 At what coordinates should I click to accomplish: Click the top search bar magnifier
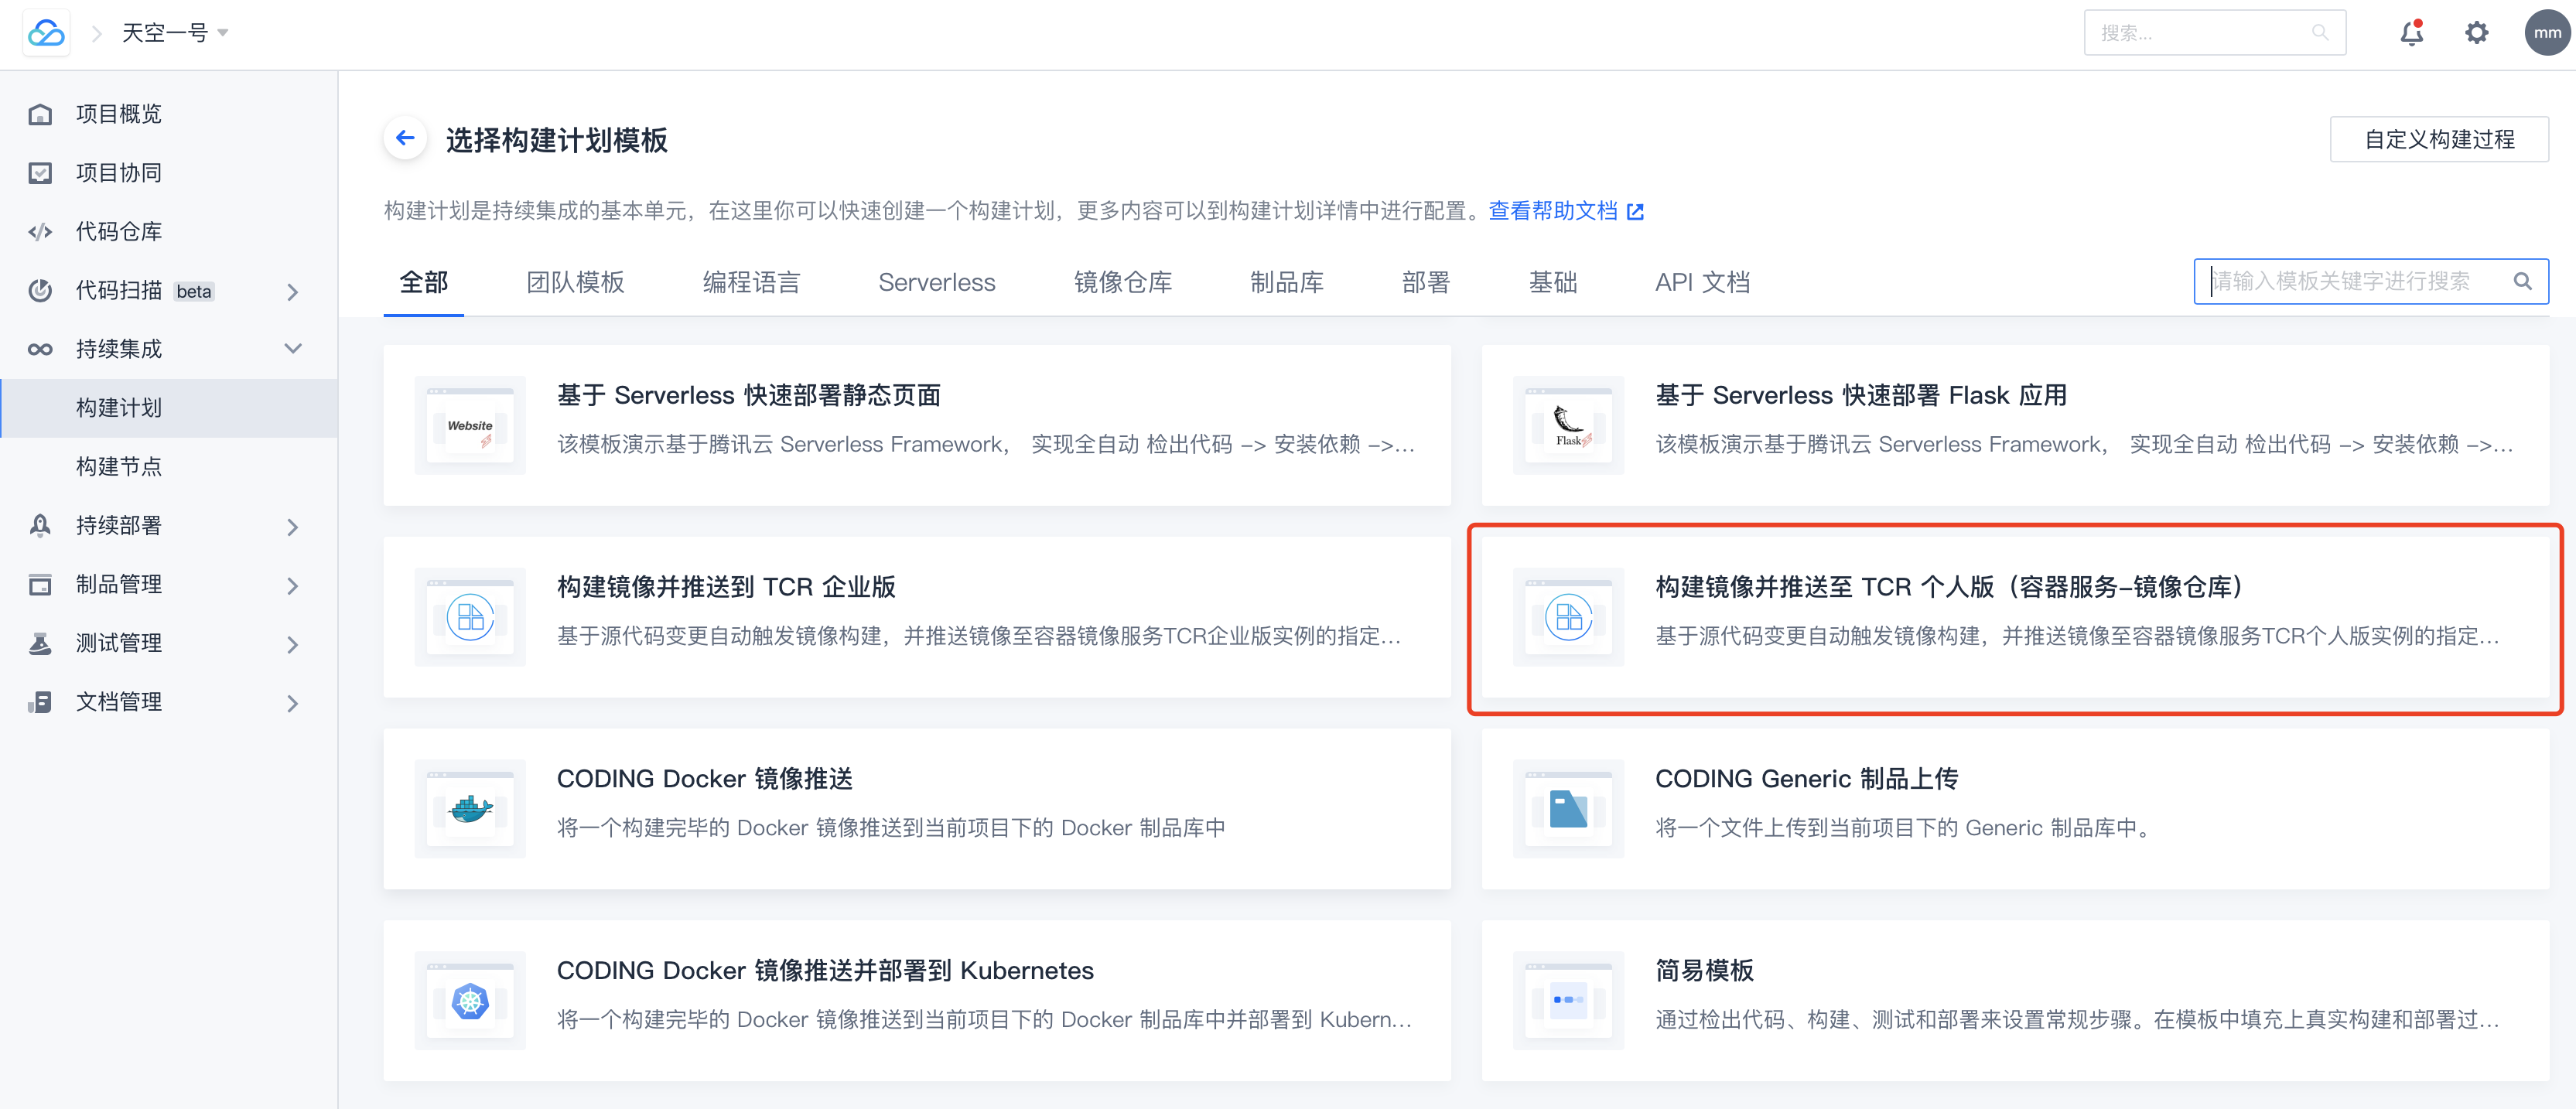click(x=2319, y=33)
